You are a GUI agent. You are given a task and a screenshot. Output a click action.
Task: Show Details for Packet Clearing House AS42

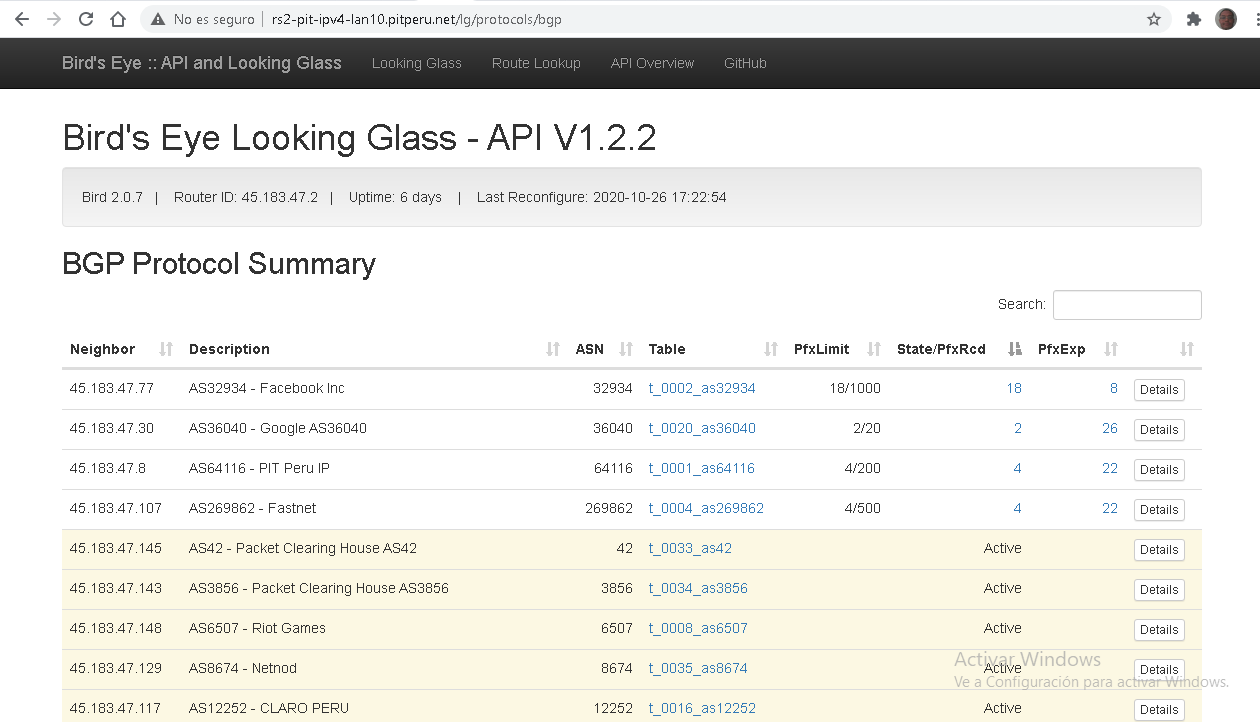(1159, 550)
